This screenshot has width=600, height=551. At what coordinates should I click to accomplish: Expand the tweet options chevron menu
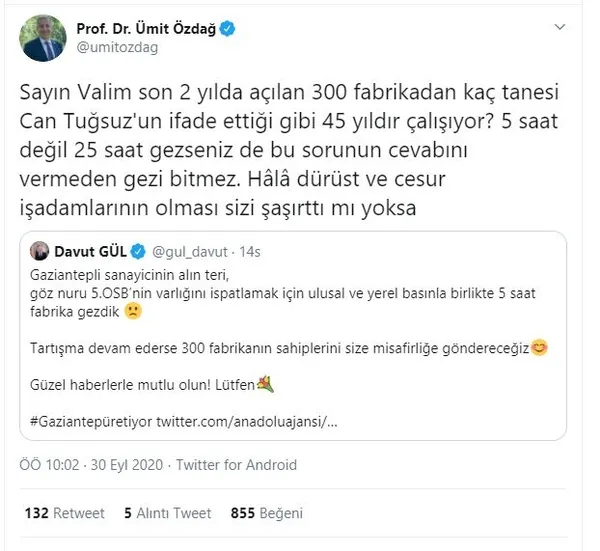click(560, 27)
